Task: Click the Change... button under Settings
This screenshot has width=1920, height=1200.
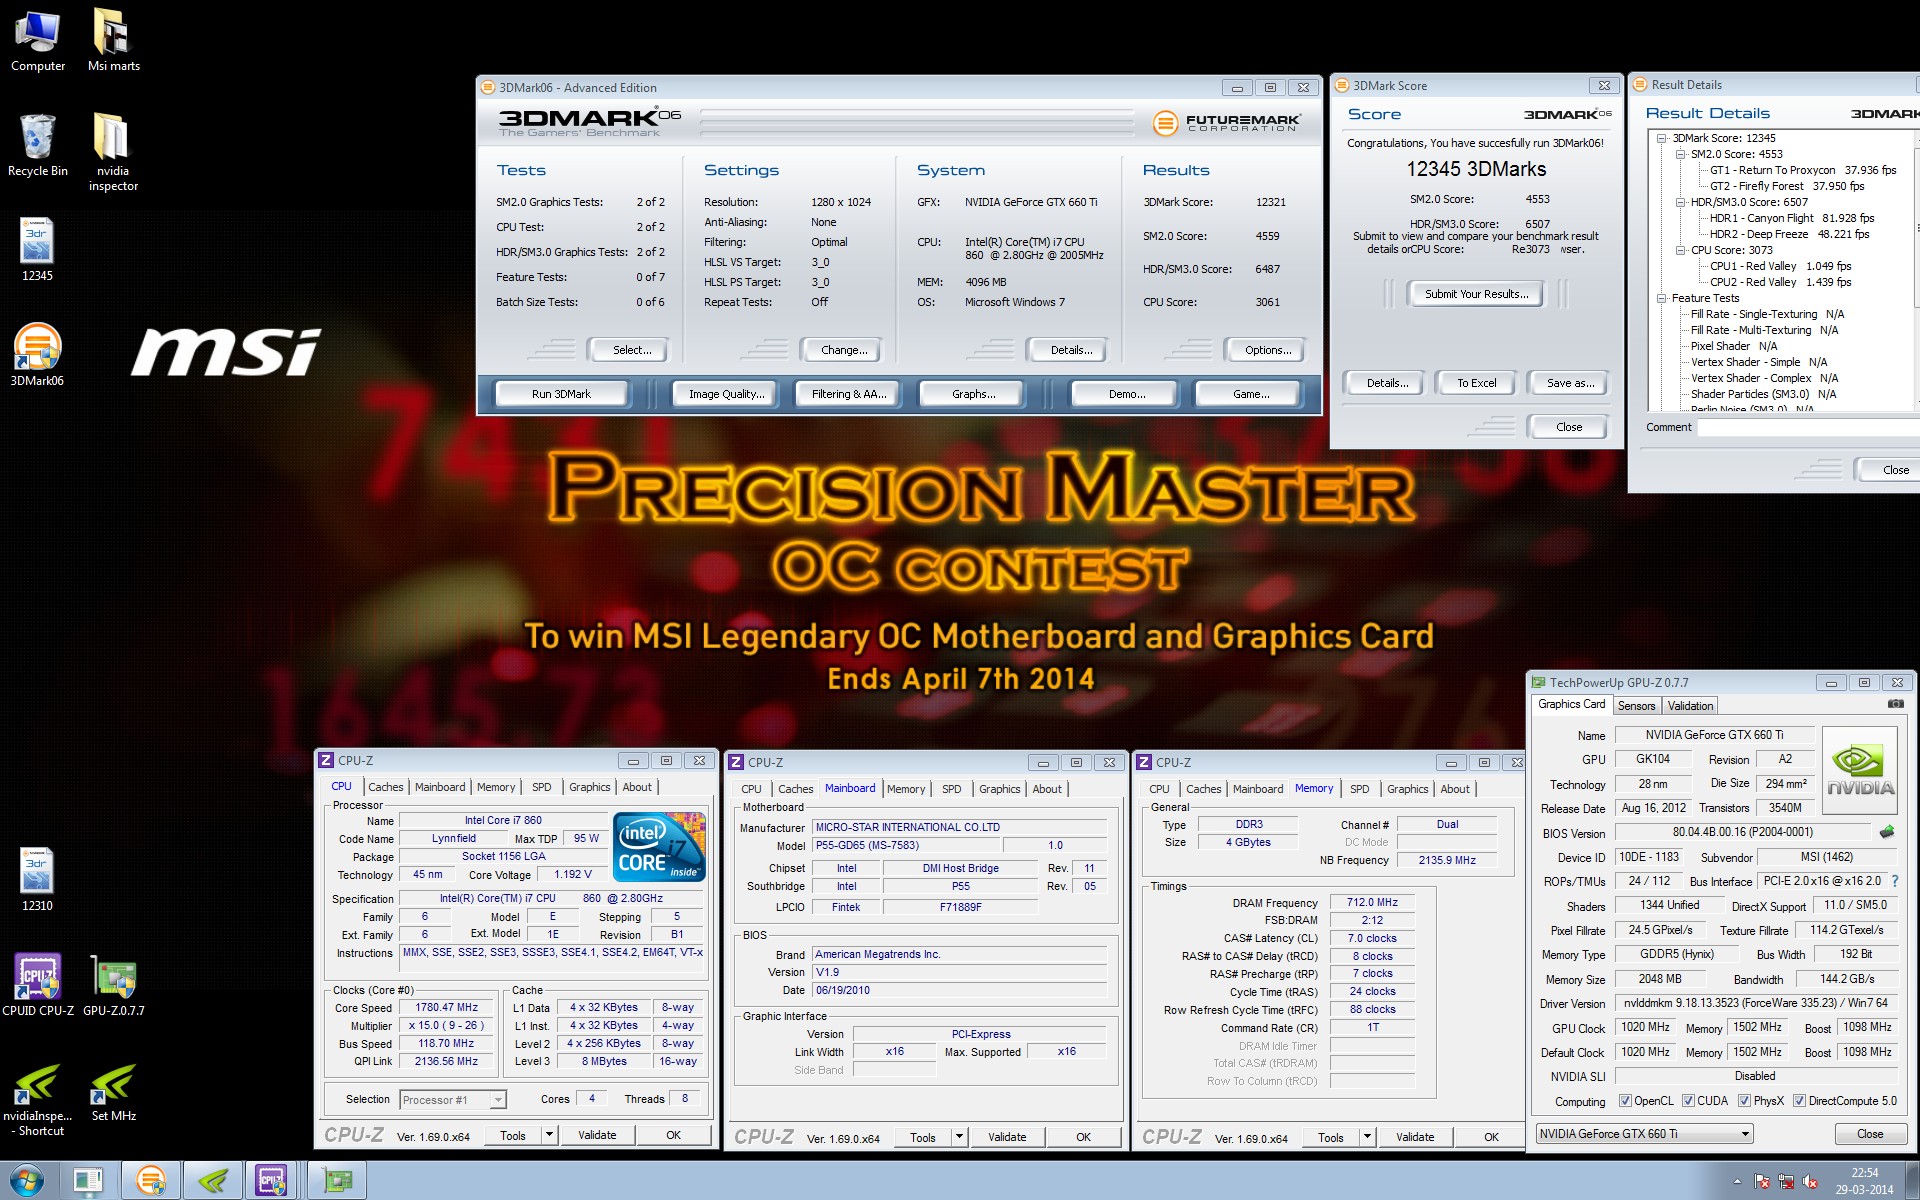Action: 843,350
